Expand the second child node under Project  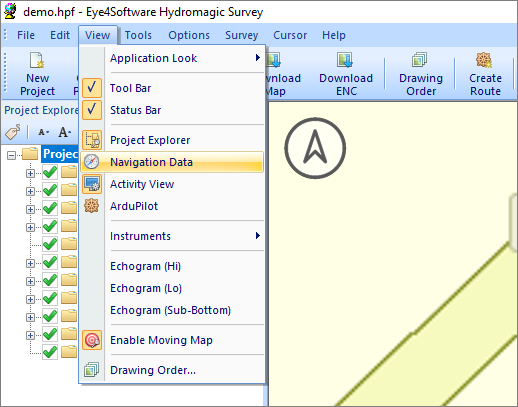pyautogui.click(x=30, y=191)
